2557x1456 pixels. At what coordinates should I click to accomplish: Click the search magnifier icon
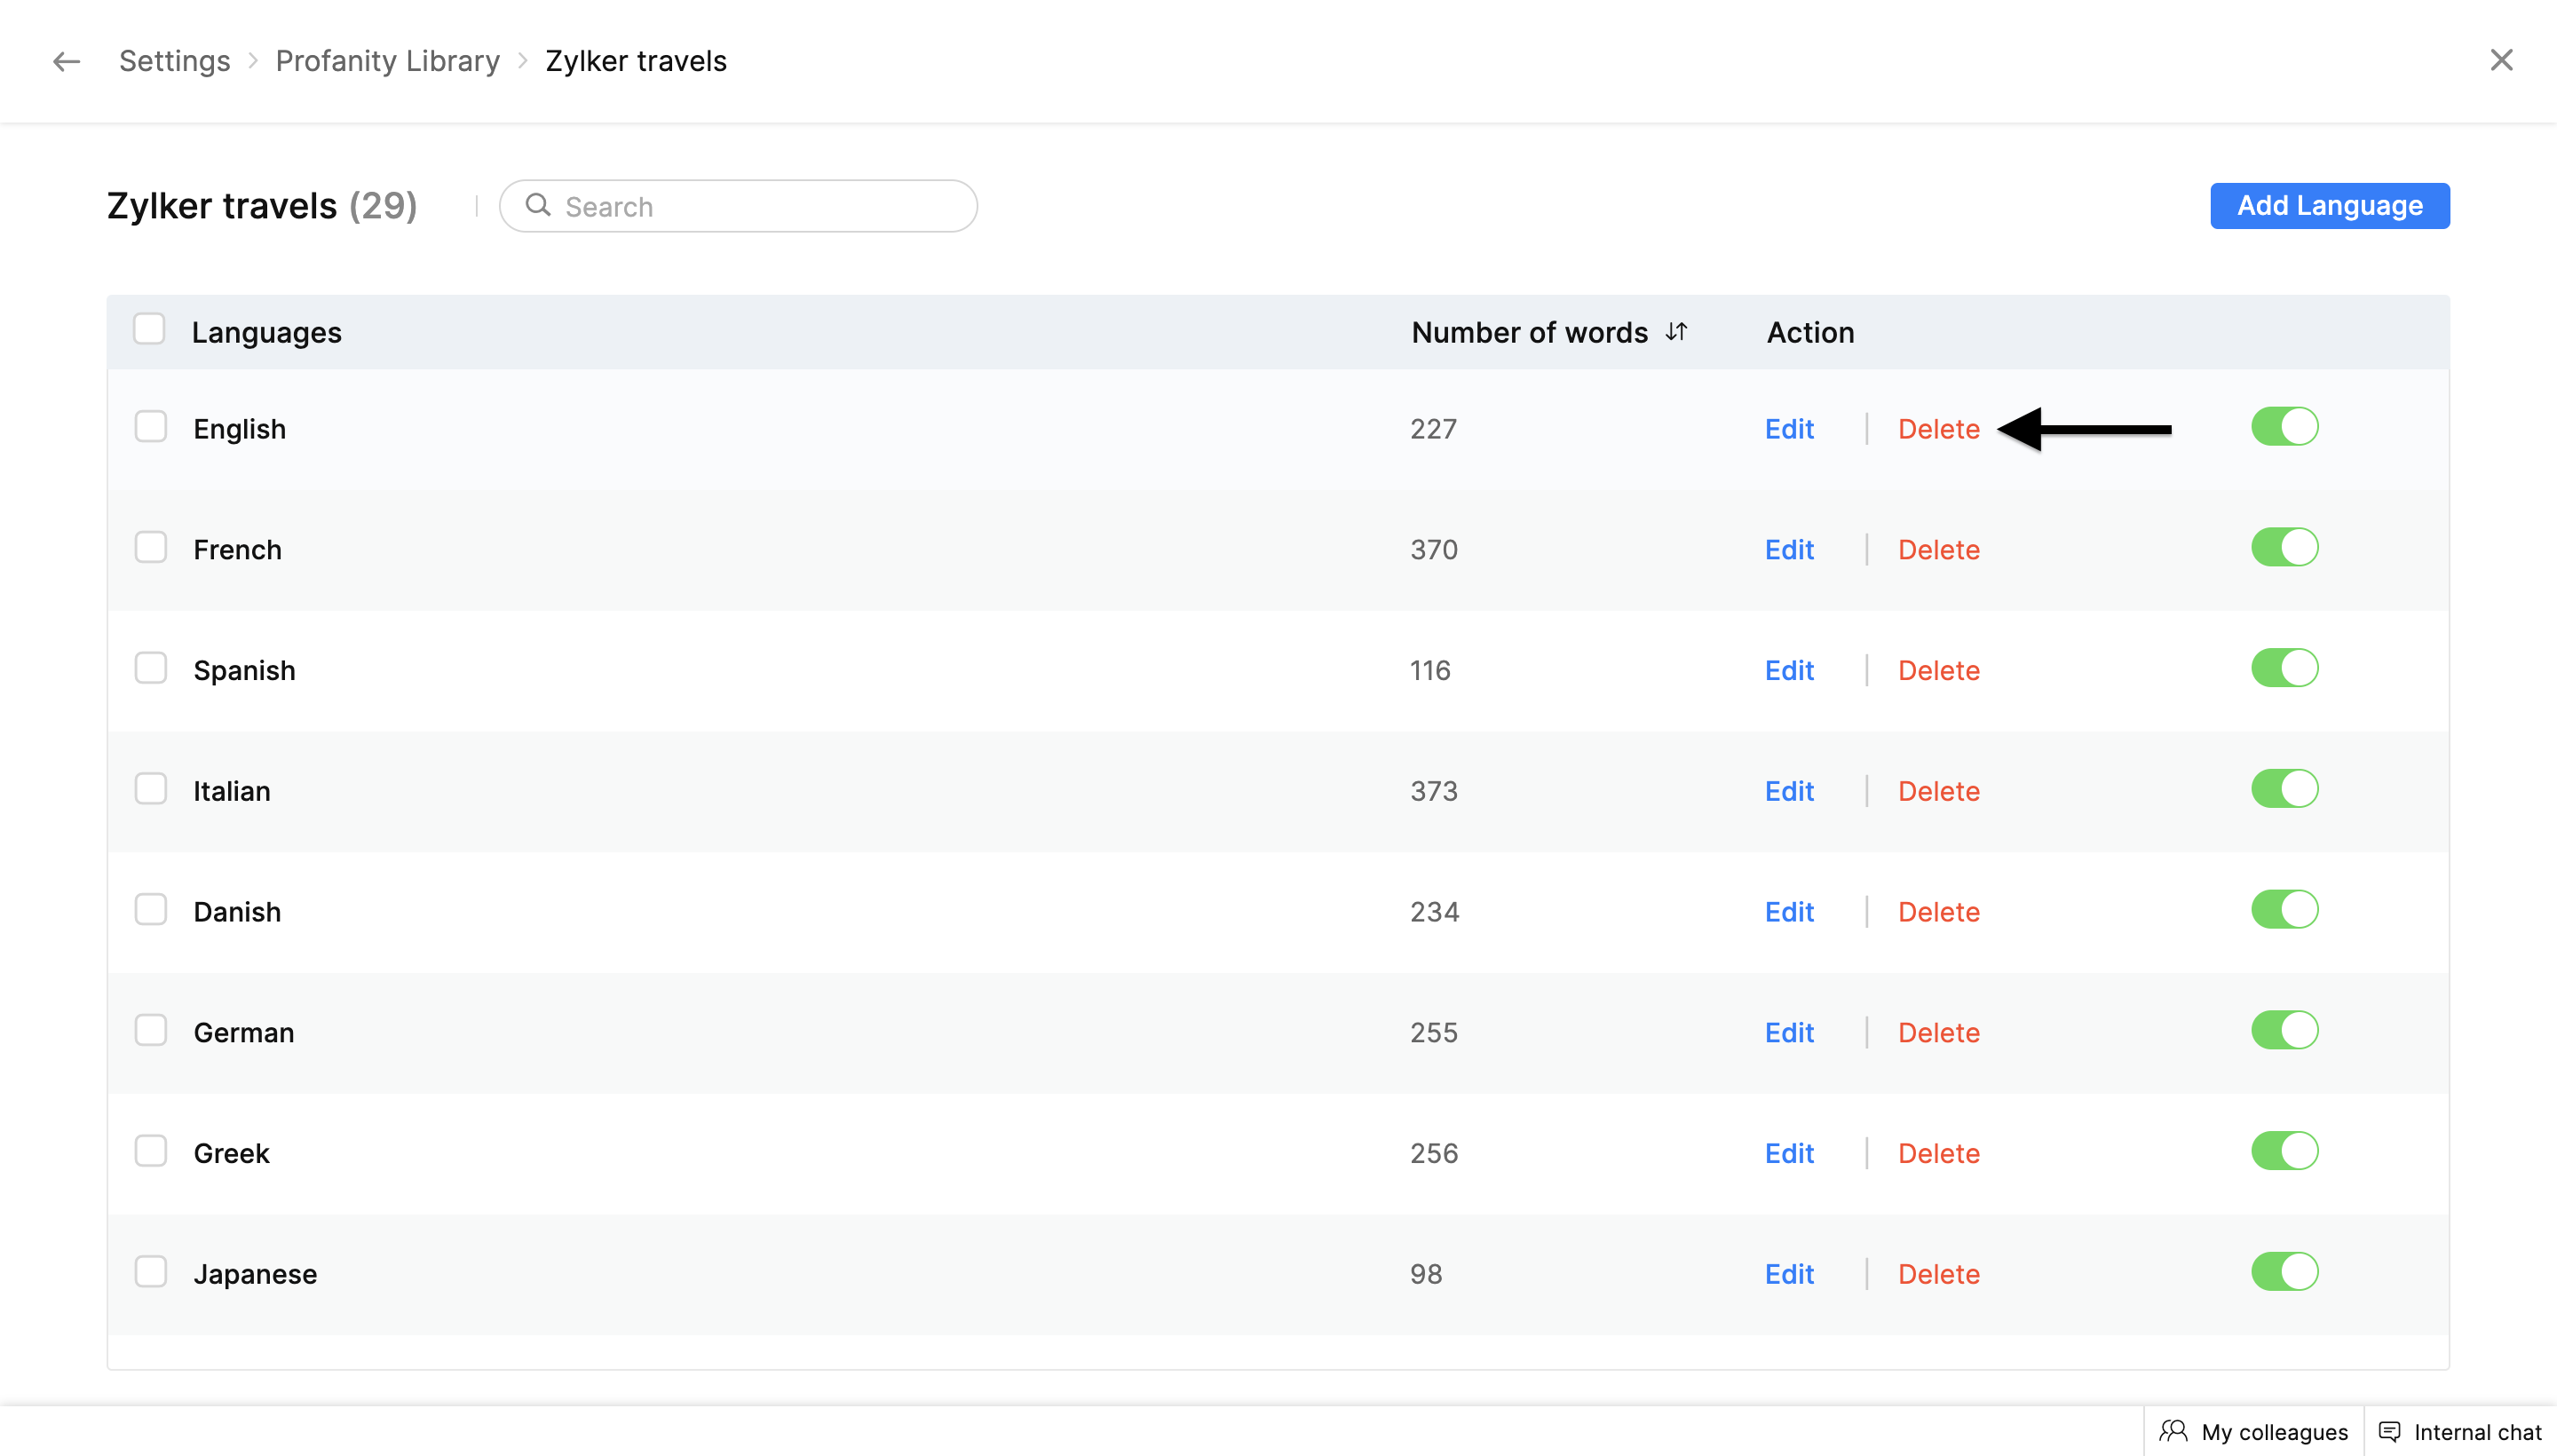click(x=538, y=205)
